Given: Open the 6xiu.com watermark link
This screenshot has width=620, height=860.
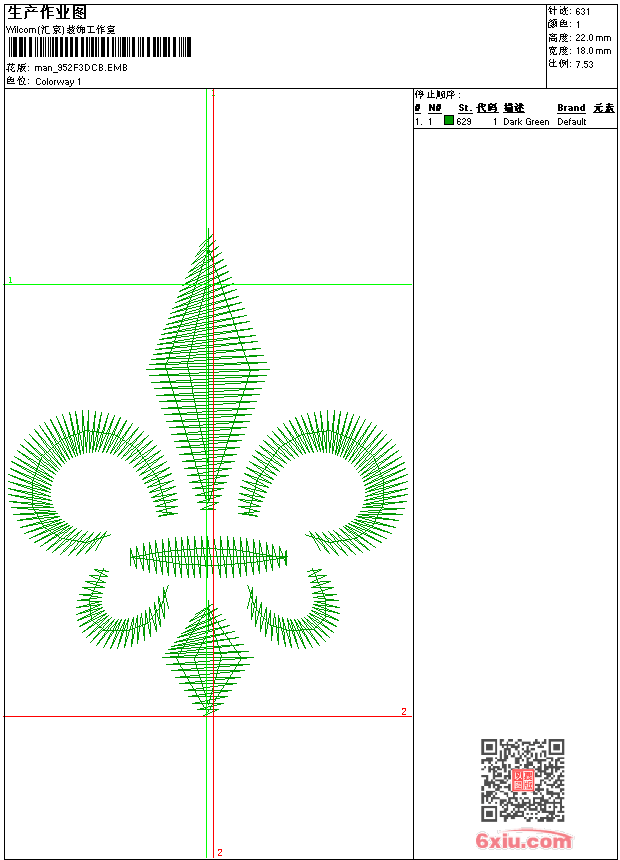Looking at the screenshot, I should 524,841.
